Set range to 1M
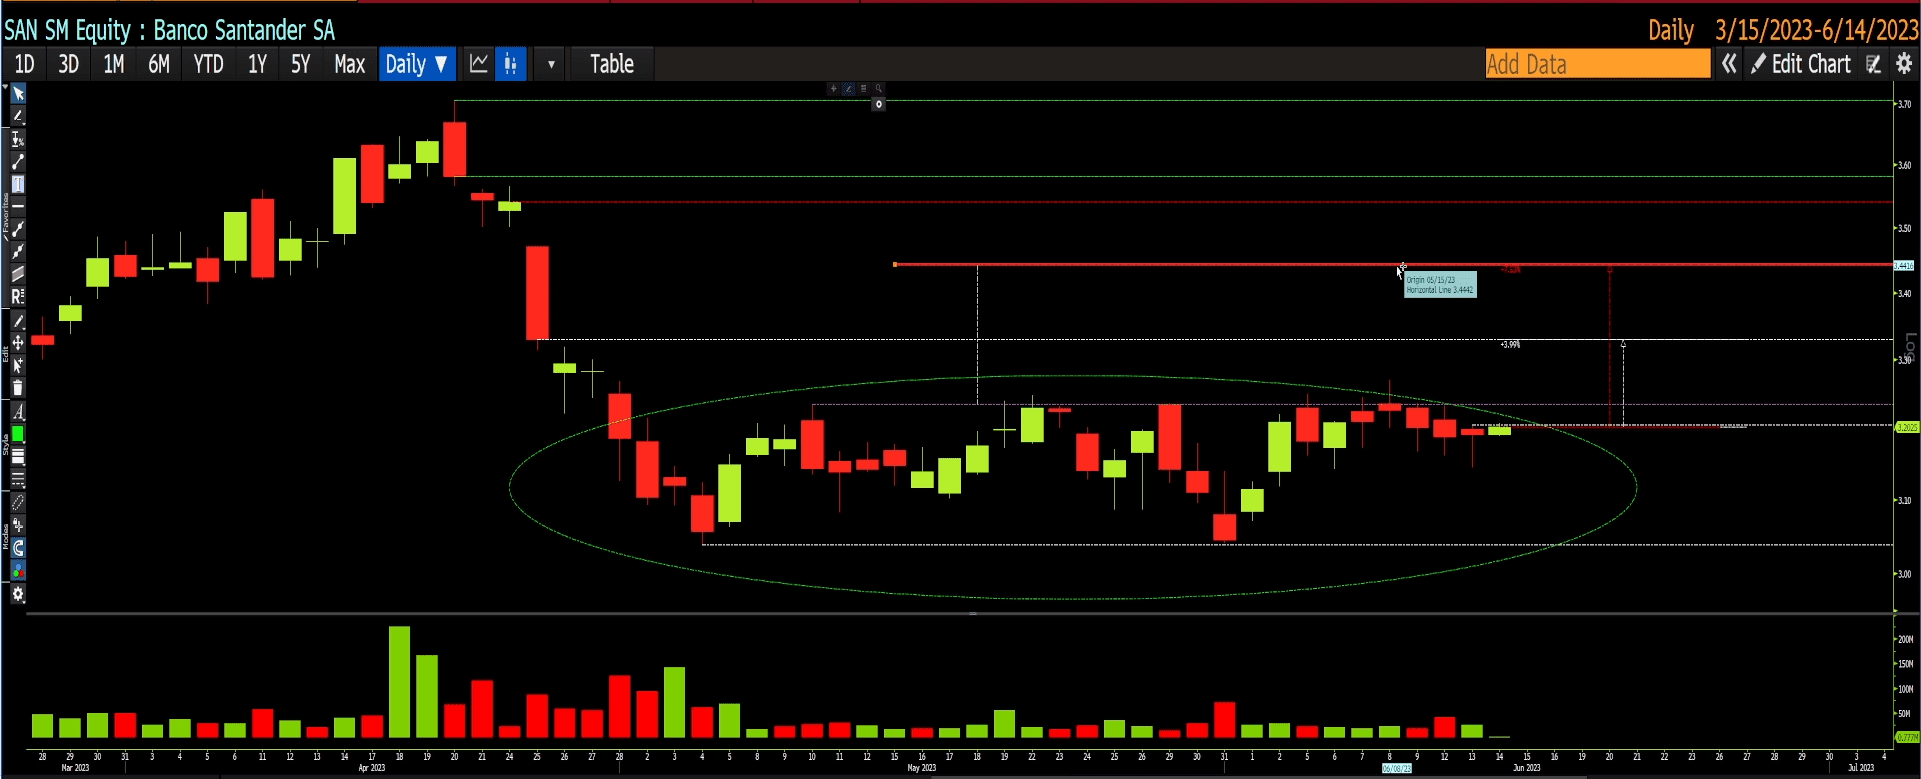Image resolution: width=1921 pixels, height=779 pixels. [x=114, y=64]
